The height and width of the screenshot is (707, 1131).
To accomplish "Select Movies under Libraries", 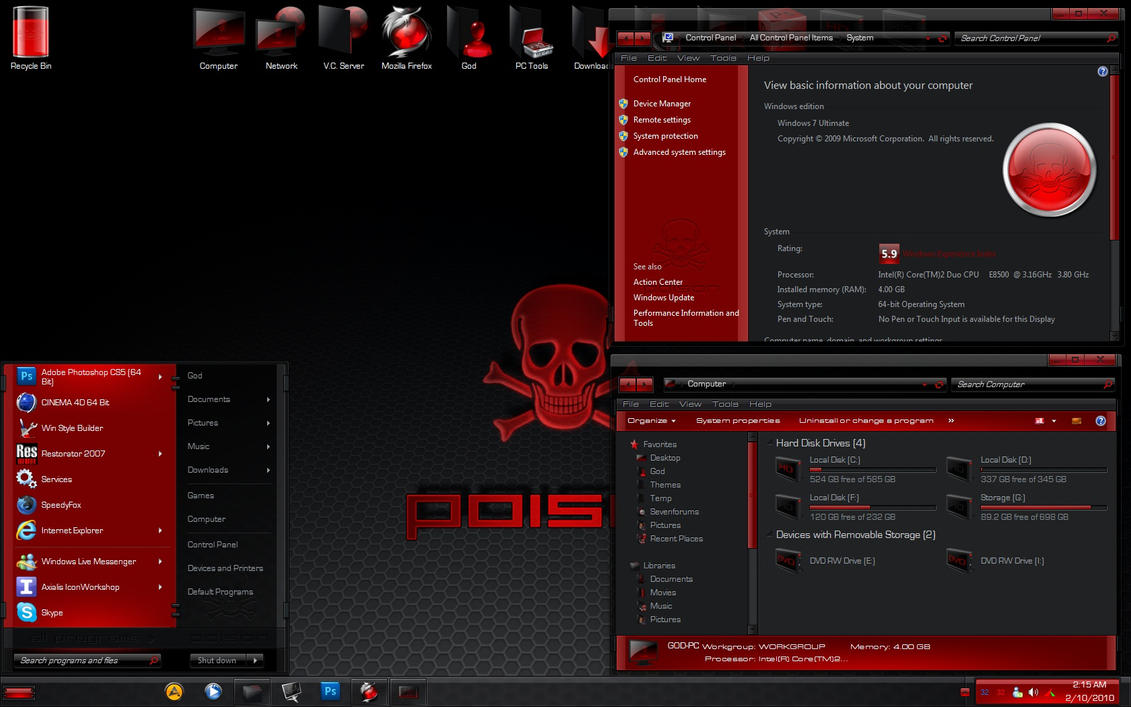I will [662, 592].
